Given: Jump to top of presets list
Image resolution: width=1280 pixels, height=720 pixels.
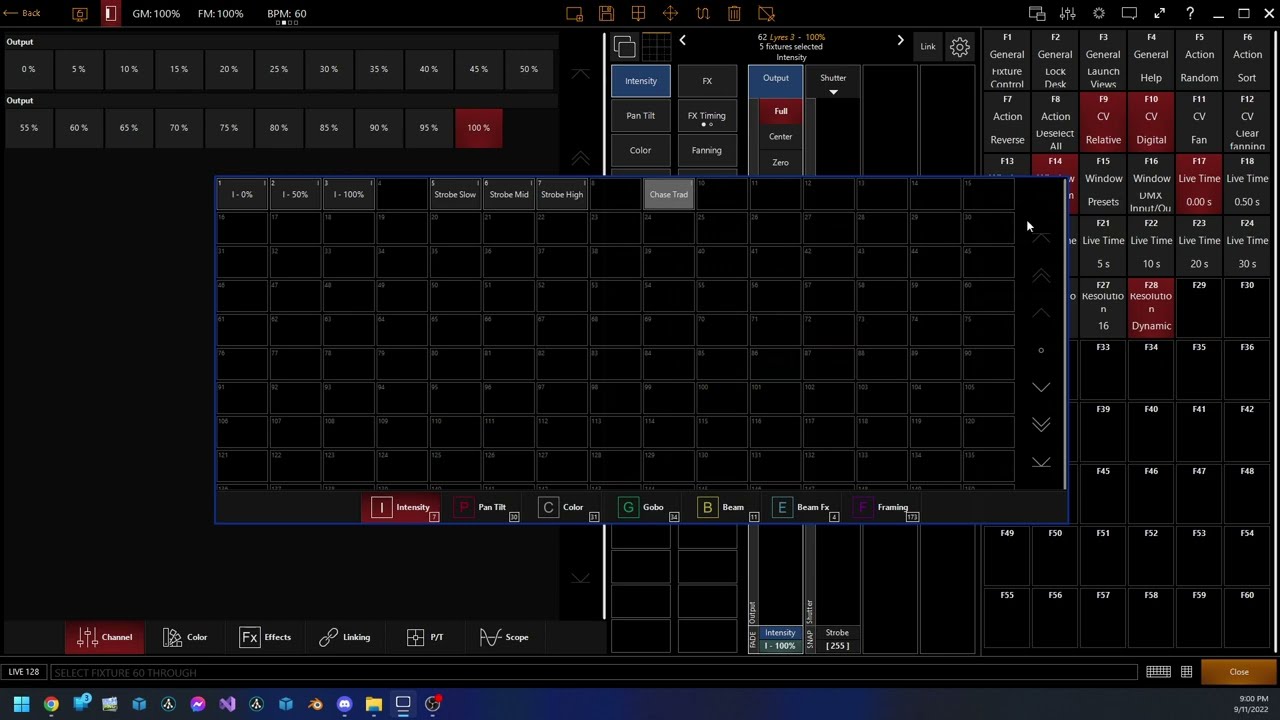Looking at the screenshot, I should [1041, 237].
